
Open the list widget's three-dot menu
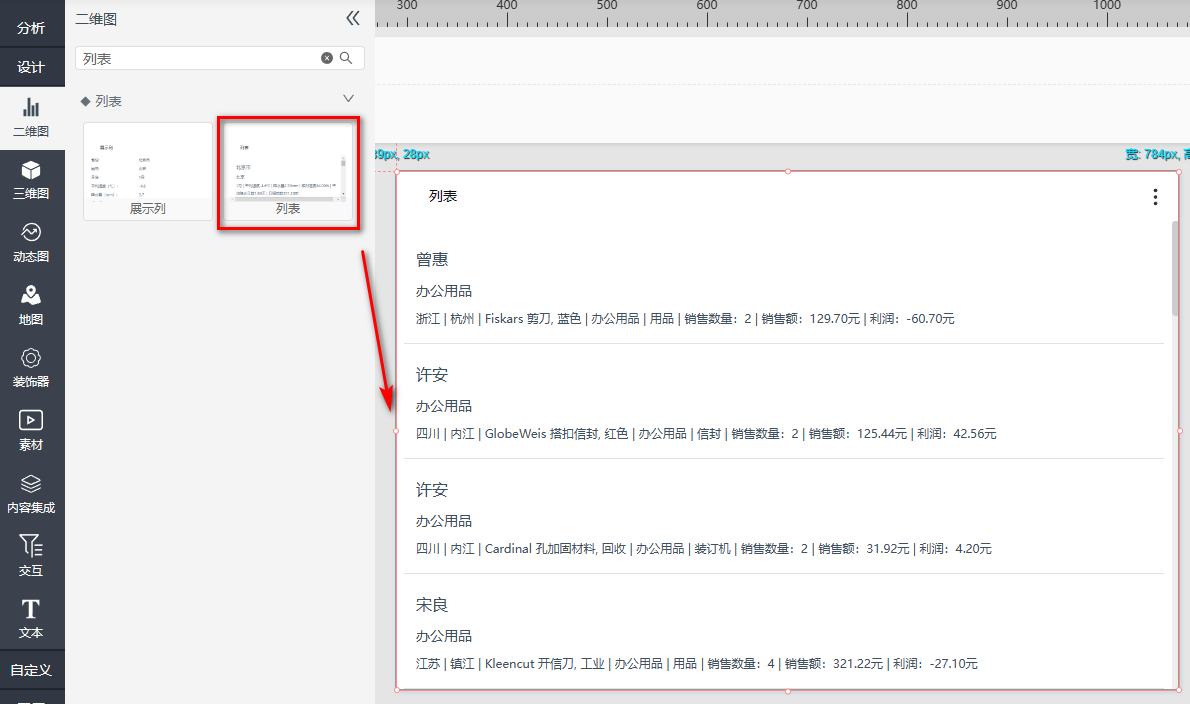(1155, 197)
